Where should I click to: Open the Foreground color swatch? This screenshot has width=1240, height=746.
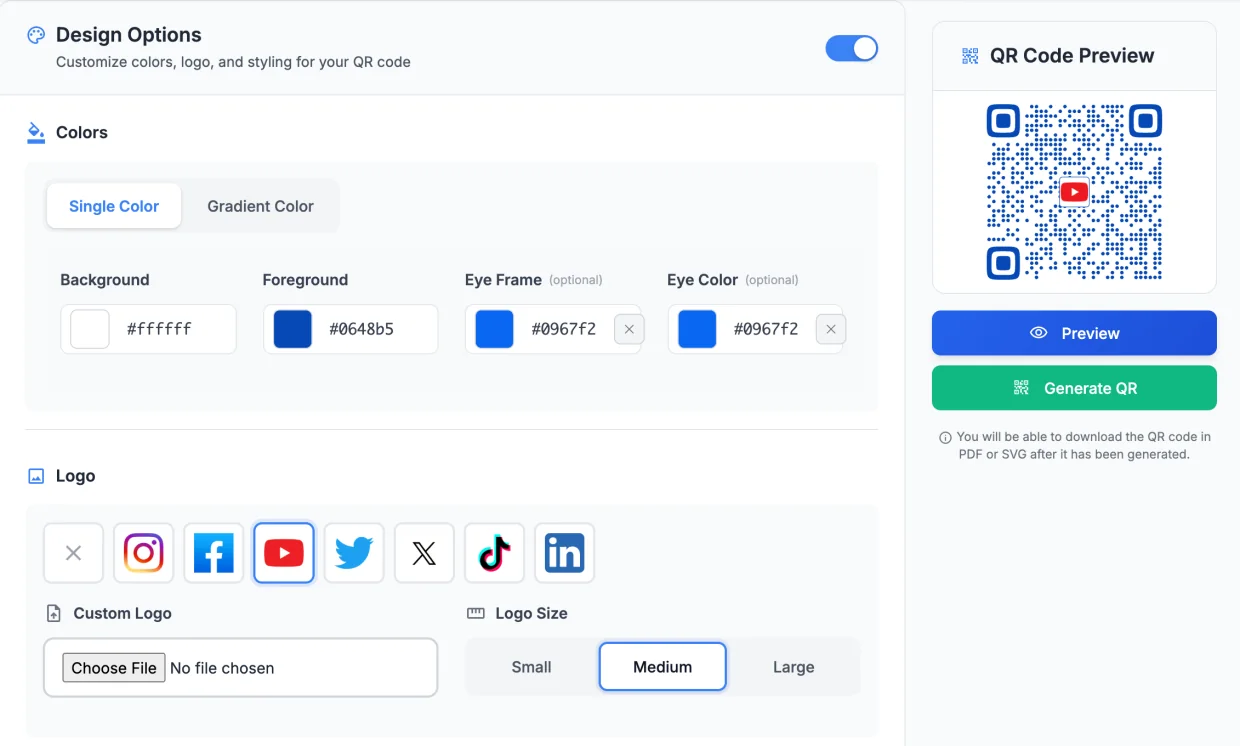[292, 329]
